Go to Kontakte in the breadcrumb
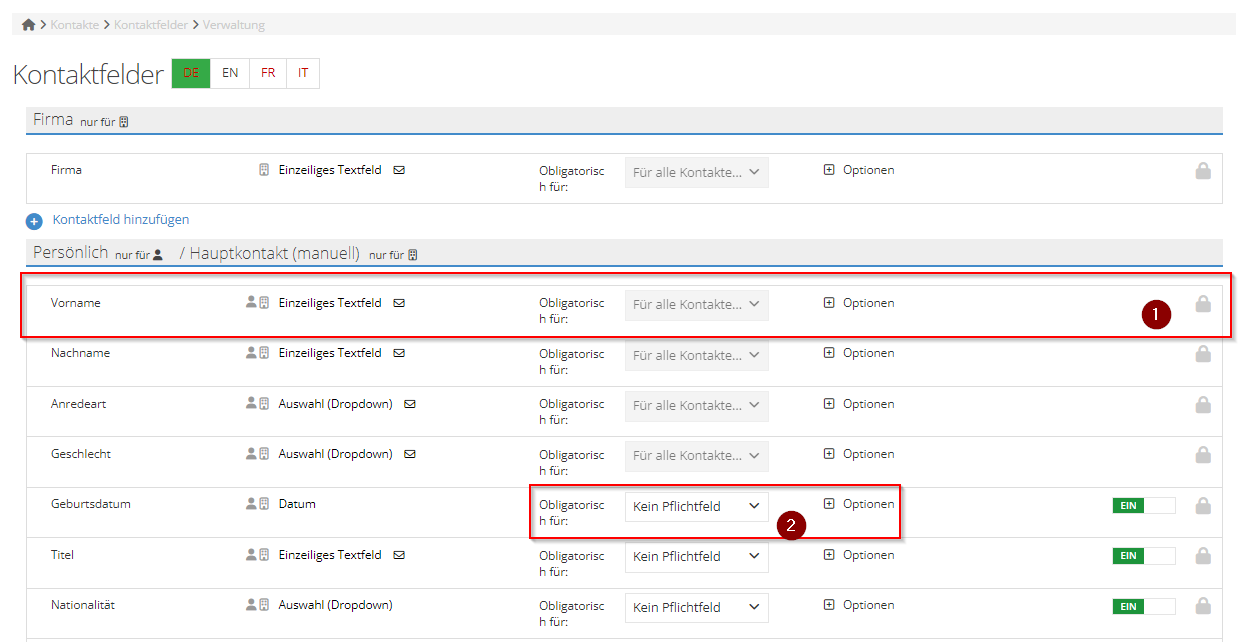 click(x=75, y=25)
